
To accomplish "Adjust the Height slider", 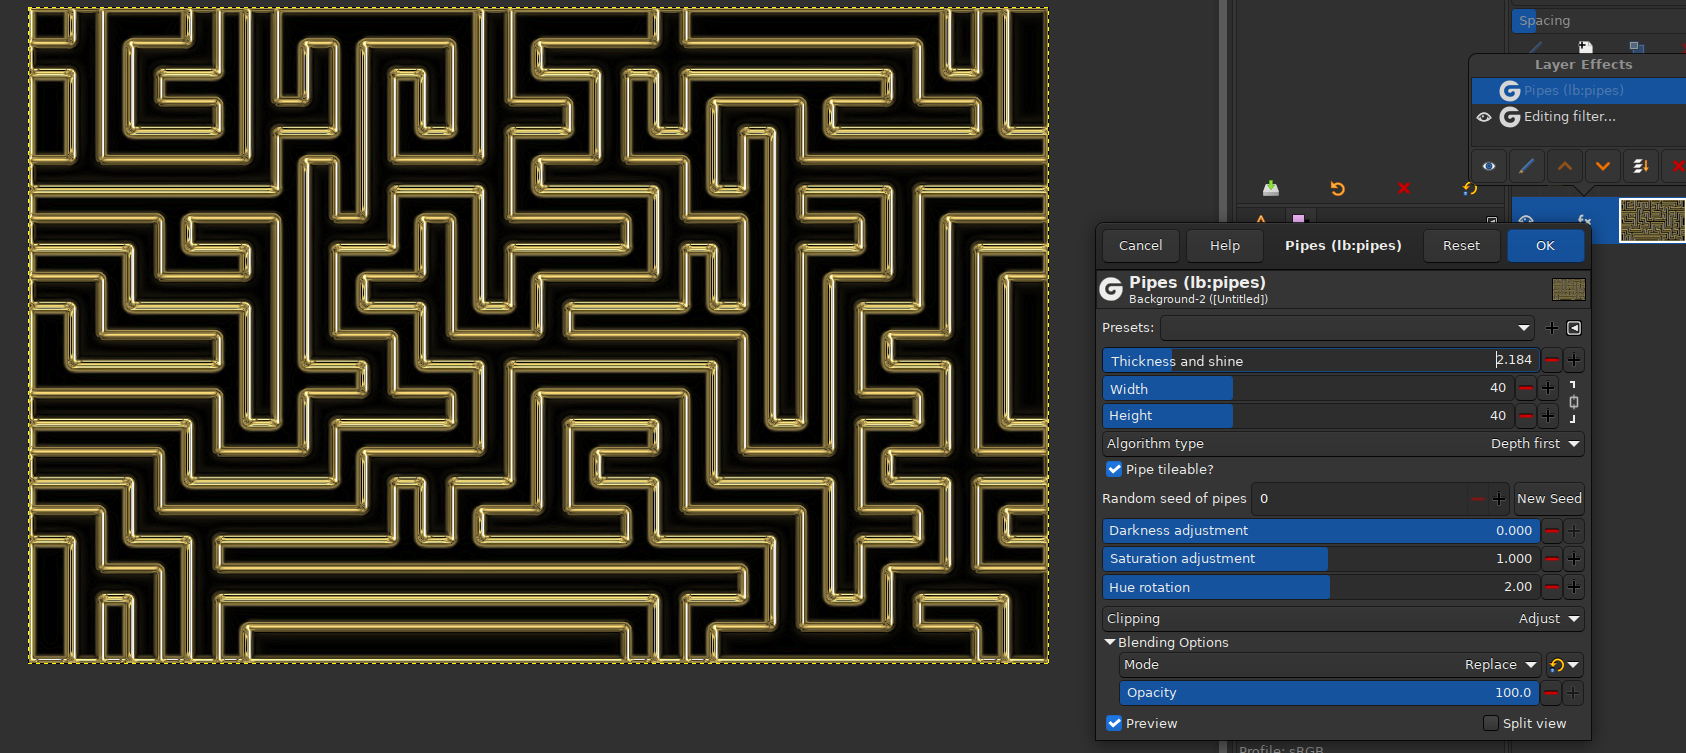I will pyautogui.click(x=1308, y=416).
